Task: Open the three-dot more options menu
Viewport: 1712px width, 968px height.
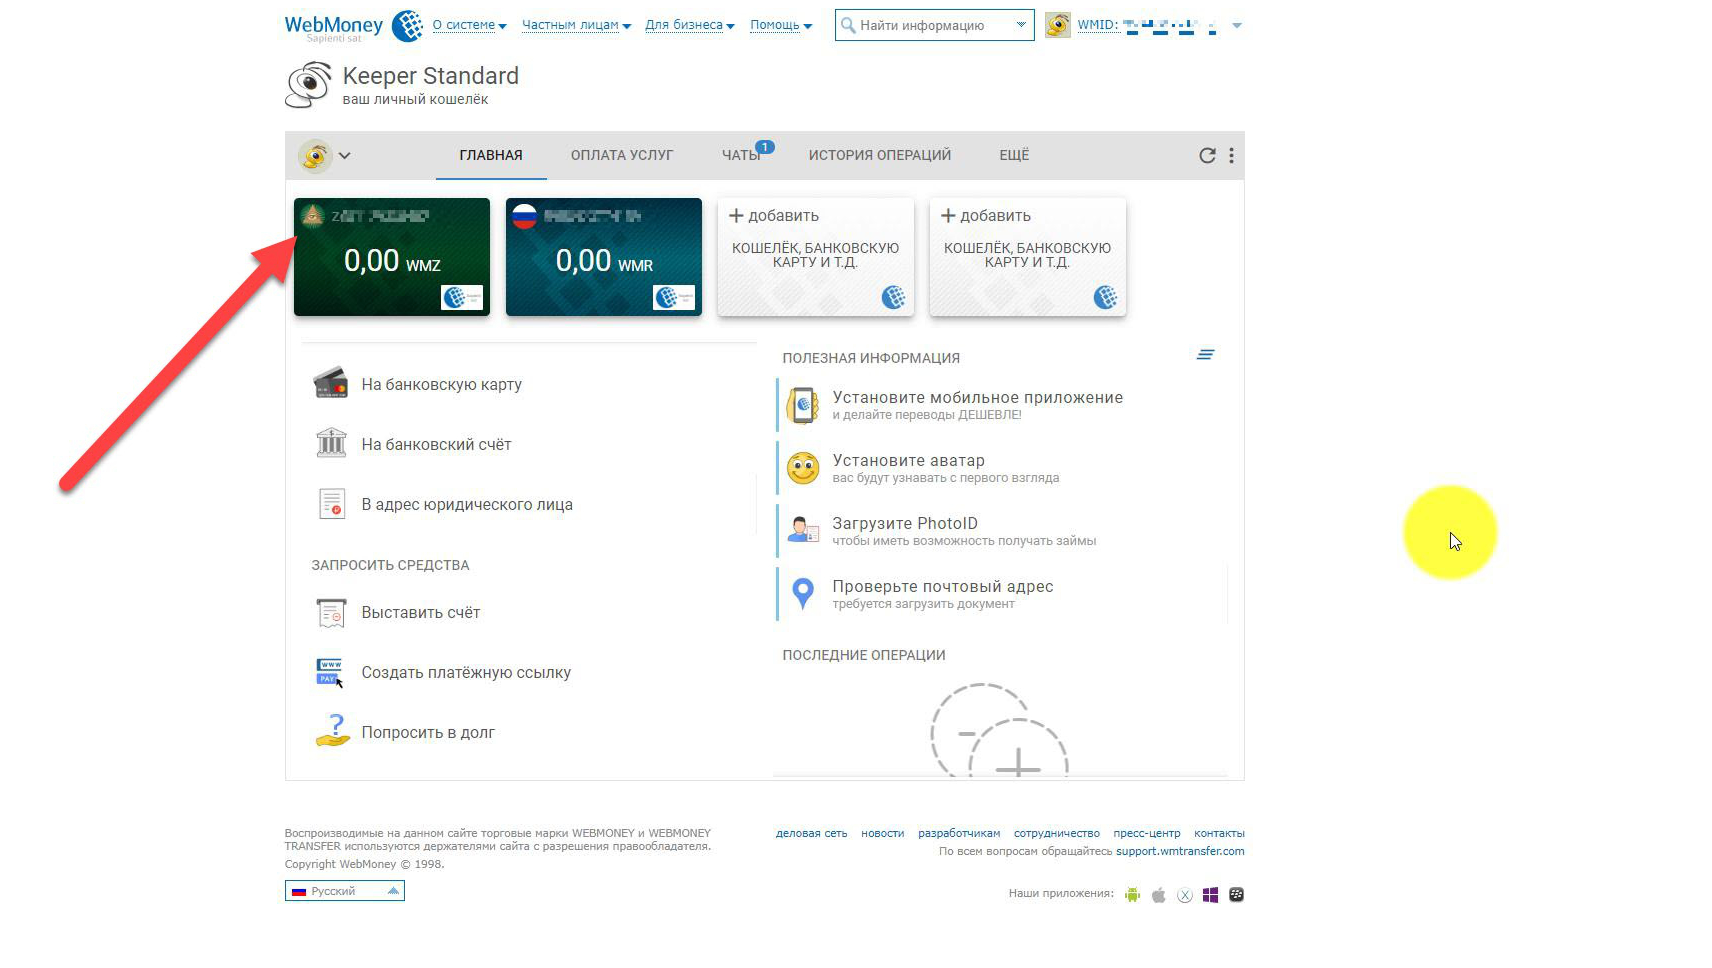Action: (1231, 155)
